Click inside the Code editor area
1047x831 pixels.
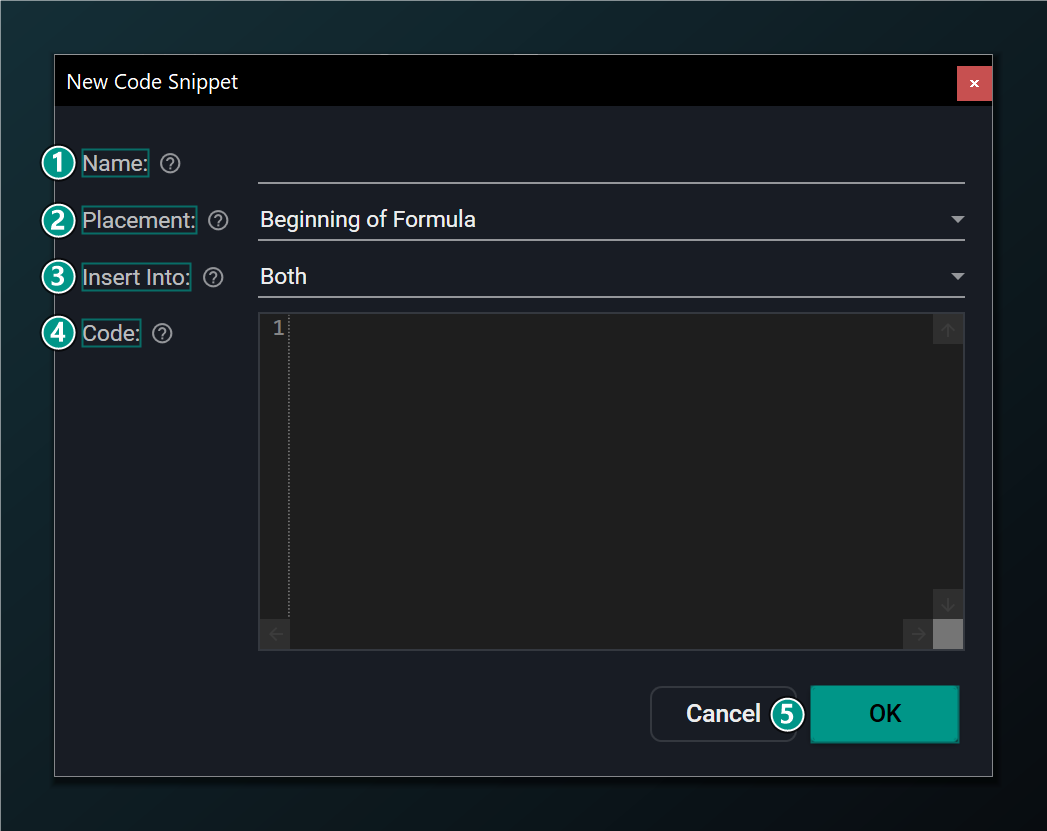coord(611,481)
